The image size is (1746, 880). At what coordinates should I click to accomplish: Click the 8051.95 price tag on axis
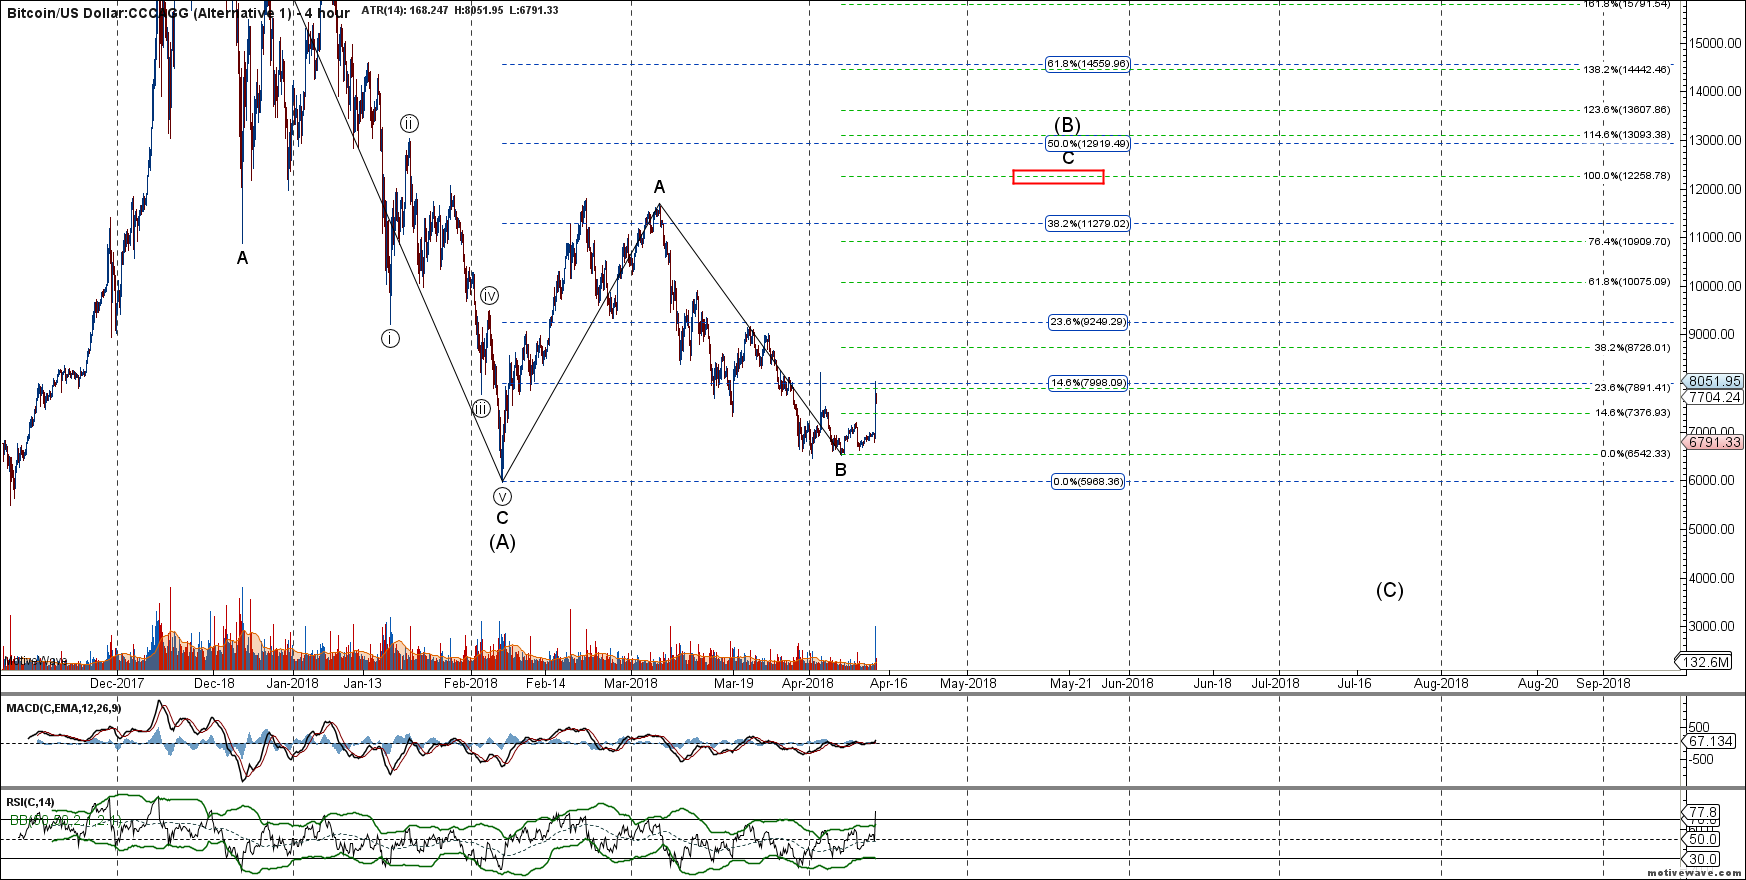pyautogui.click(x=1714, y=381)
